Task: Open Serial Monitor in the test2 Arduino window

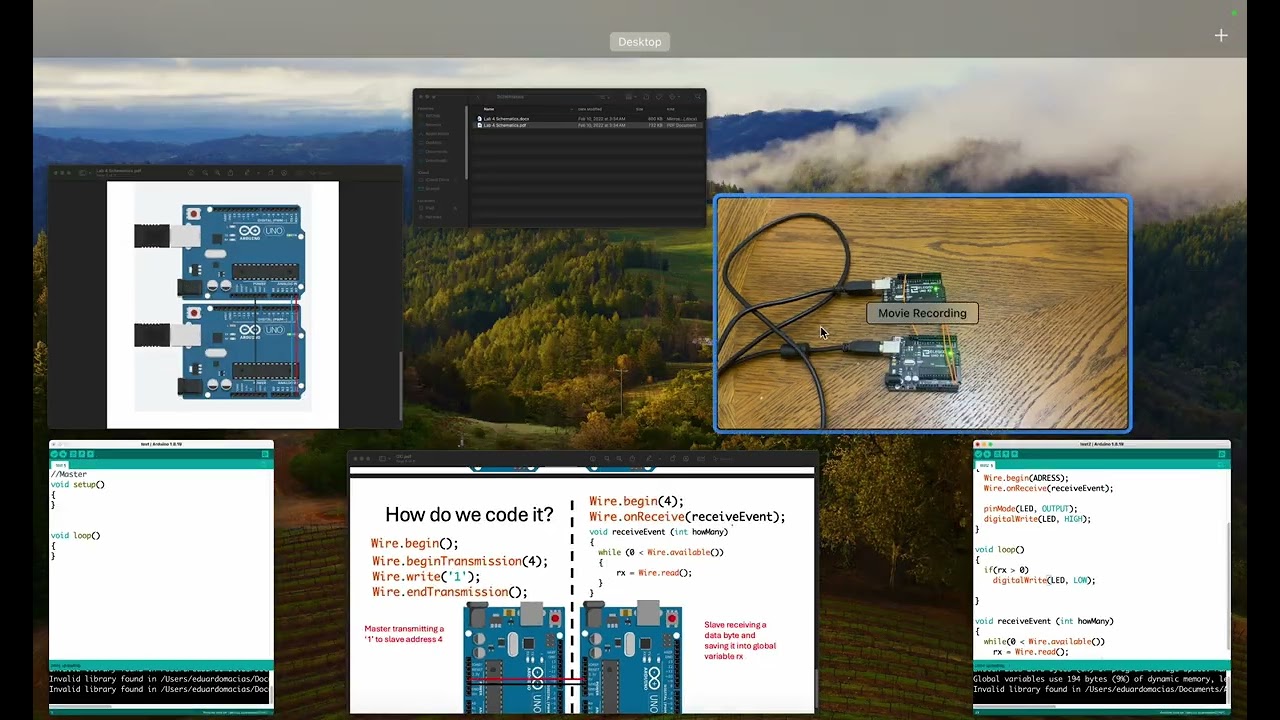Action: pos(1222,454)
